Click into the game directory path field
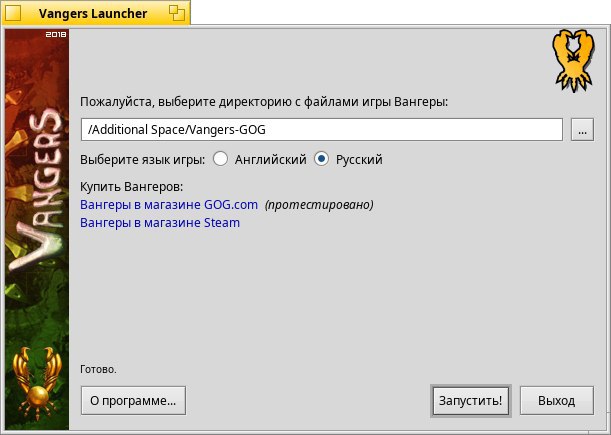The image size is (611, 435). pos(322,129)
